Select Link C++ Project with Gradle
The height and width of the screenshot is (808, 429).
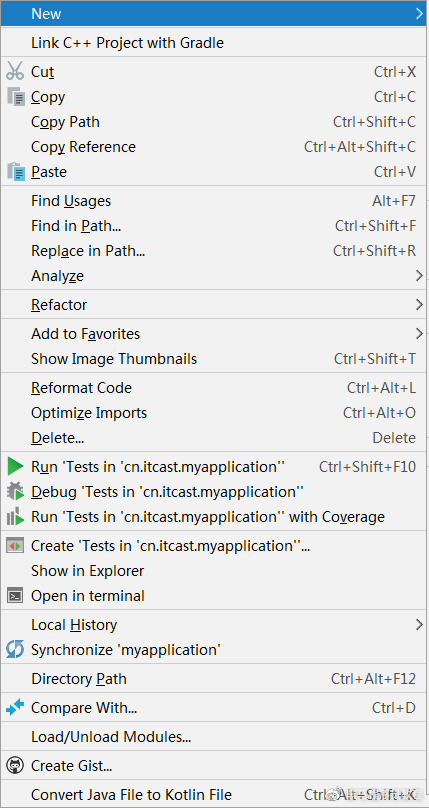pos(214,43)
